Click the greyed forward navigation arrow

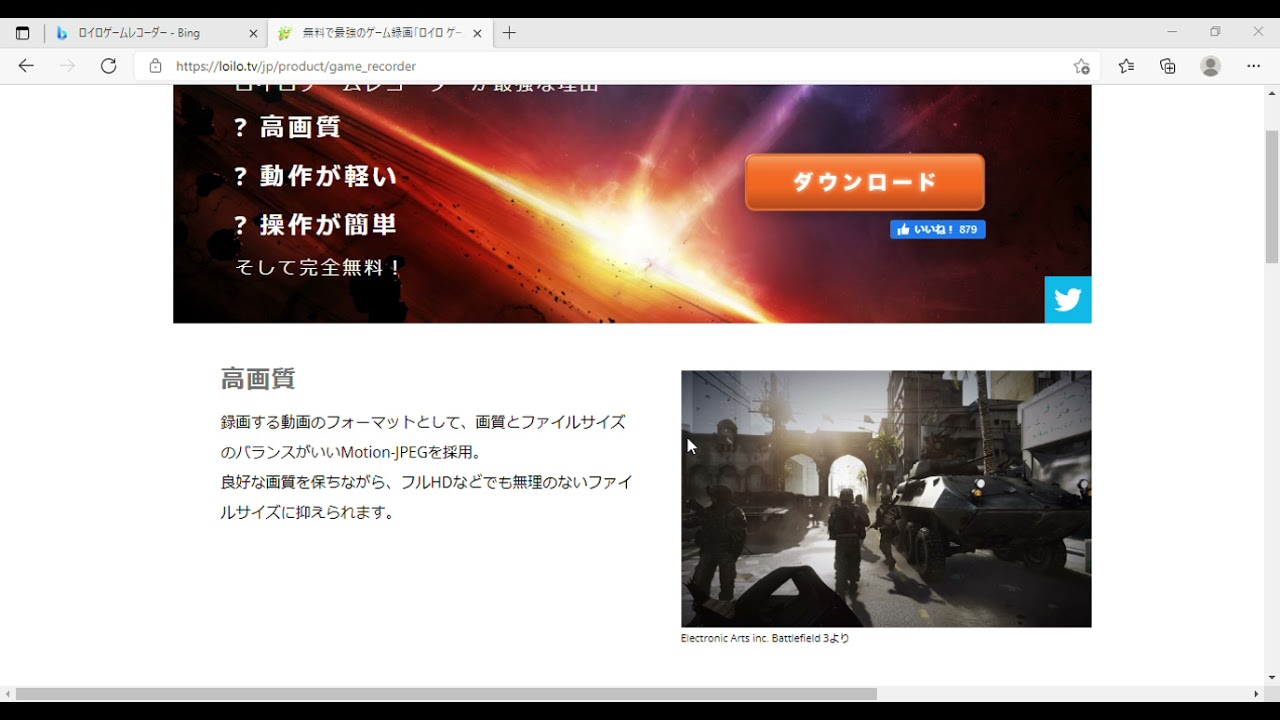pyautogui.click(x=67, y=66)
